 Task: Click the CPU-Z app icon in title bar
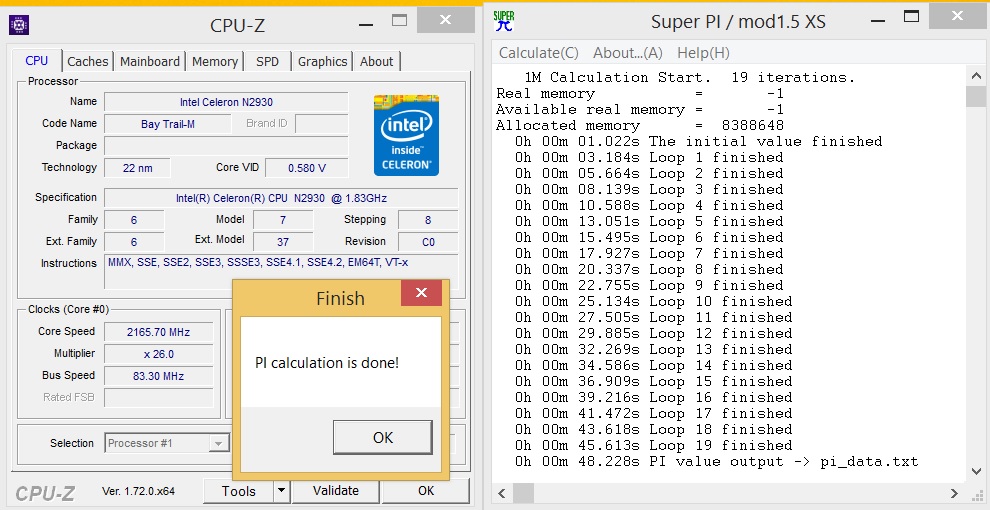19,25
